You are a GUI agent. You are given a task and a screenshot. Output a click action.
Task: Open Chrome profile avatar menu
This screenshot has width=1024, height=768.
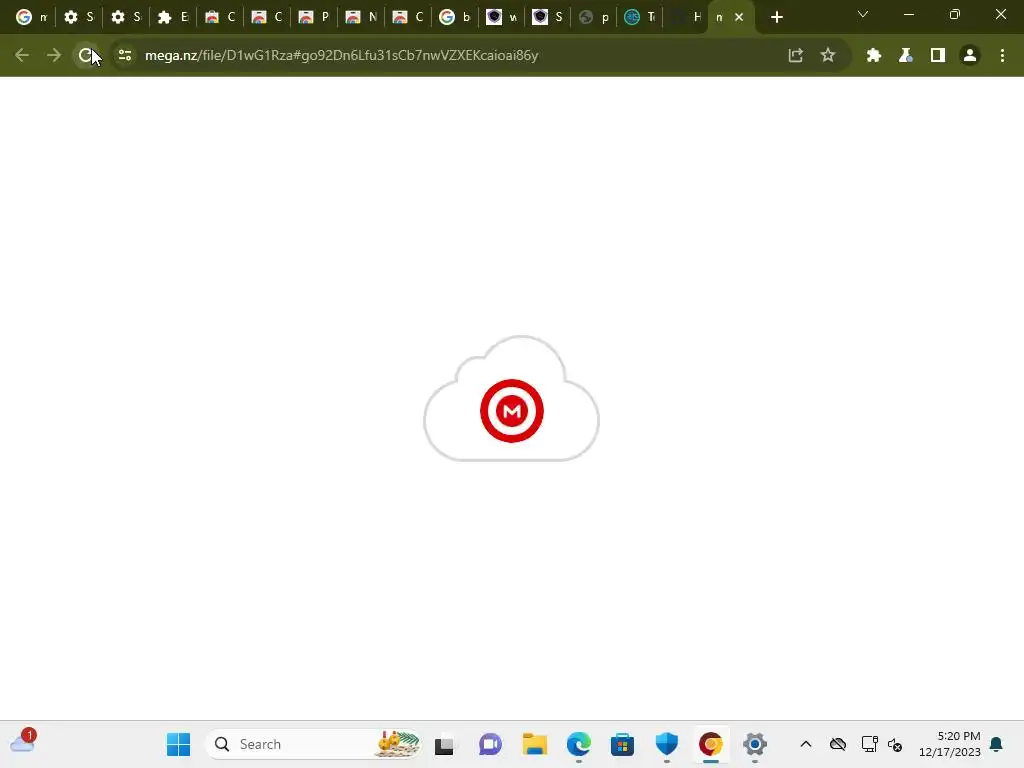(970, 56)
